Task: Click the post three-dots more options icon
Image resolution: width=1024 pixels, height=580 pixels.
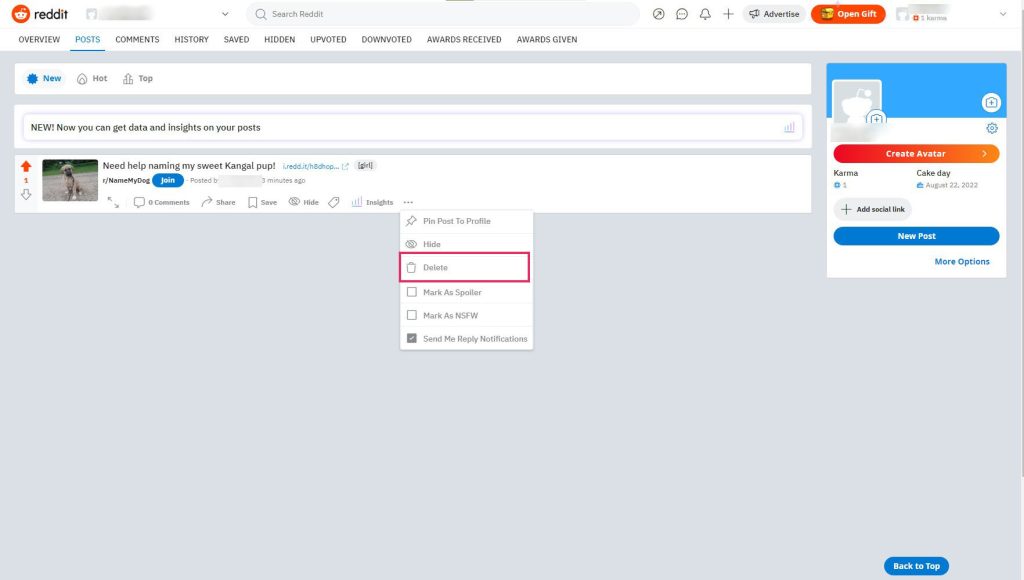Action: click(x=408, y=202)
